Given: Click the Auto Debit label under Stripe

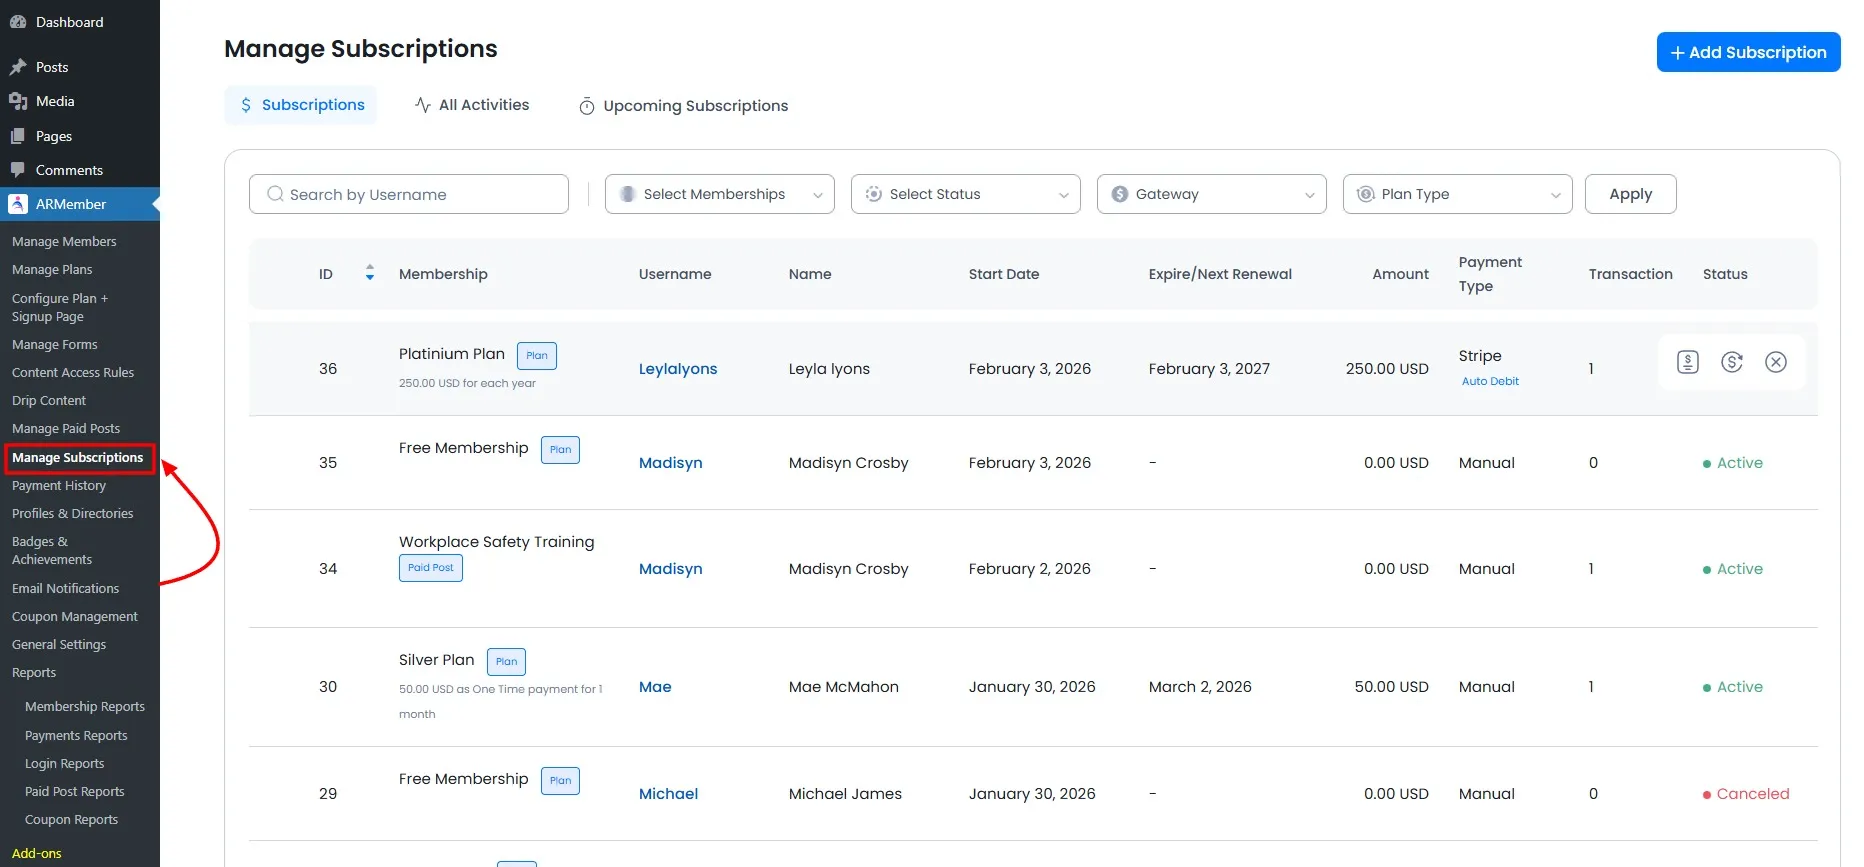Looking at the screenshot, I should click(x=1490, y=381).
